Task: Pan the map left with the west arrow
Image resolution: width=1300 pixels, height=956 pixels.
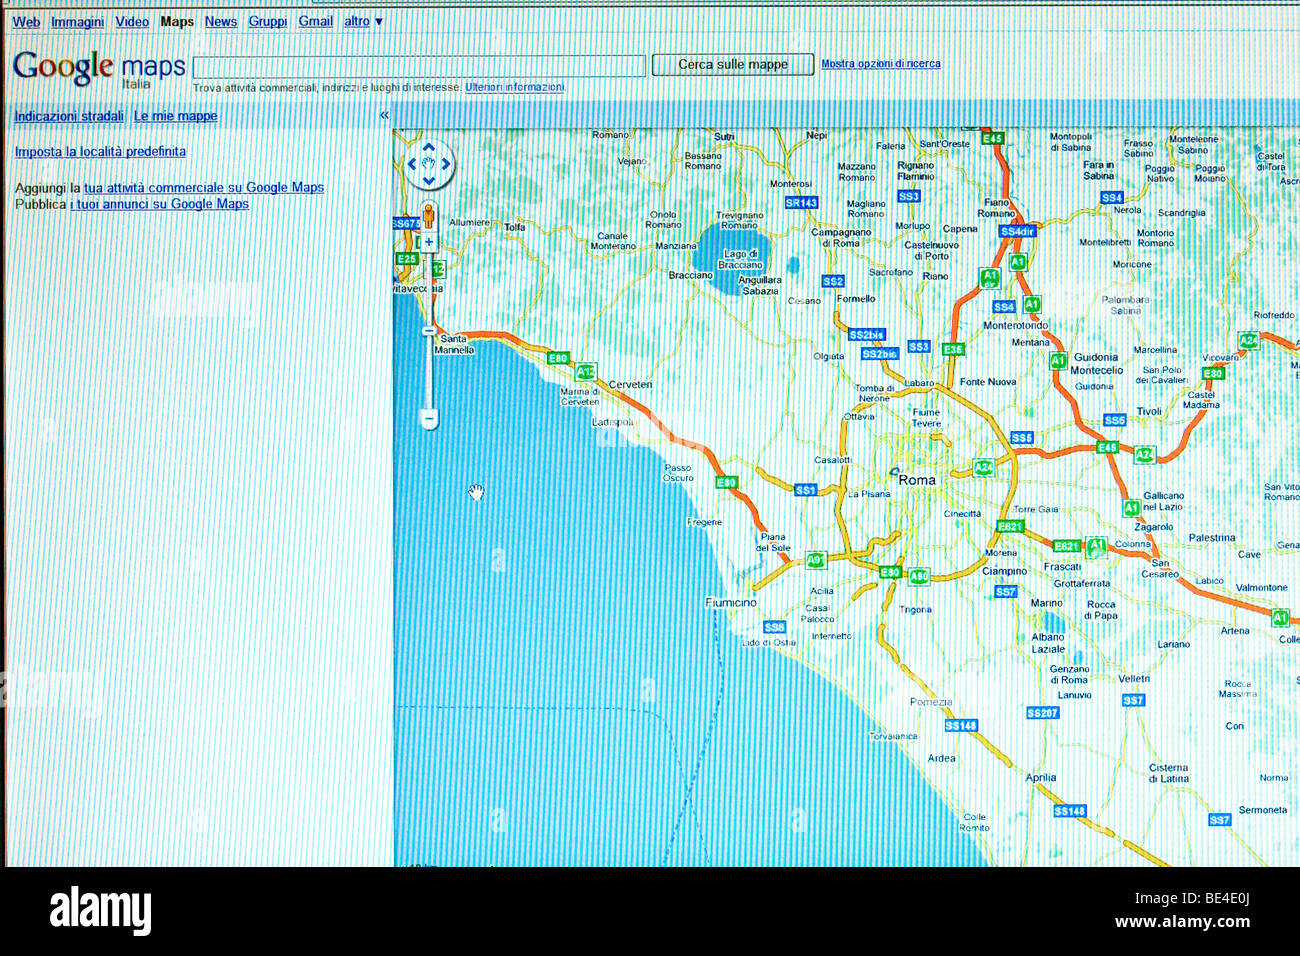Action: pos(412,164)
